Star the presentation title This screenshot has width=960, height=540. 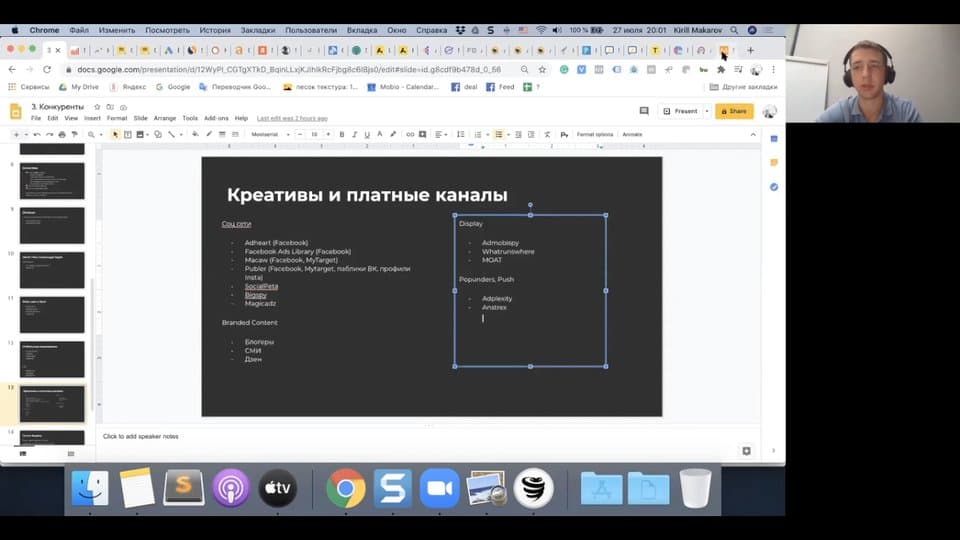[x=97, y=107]
